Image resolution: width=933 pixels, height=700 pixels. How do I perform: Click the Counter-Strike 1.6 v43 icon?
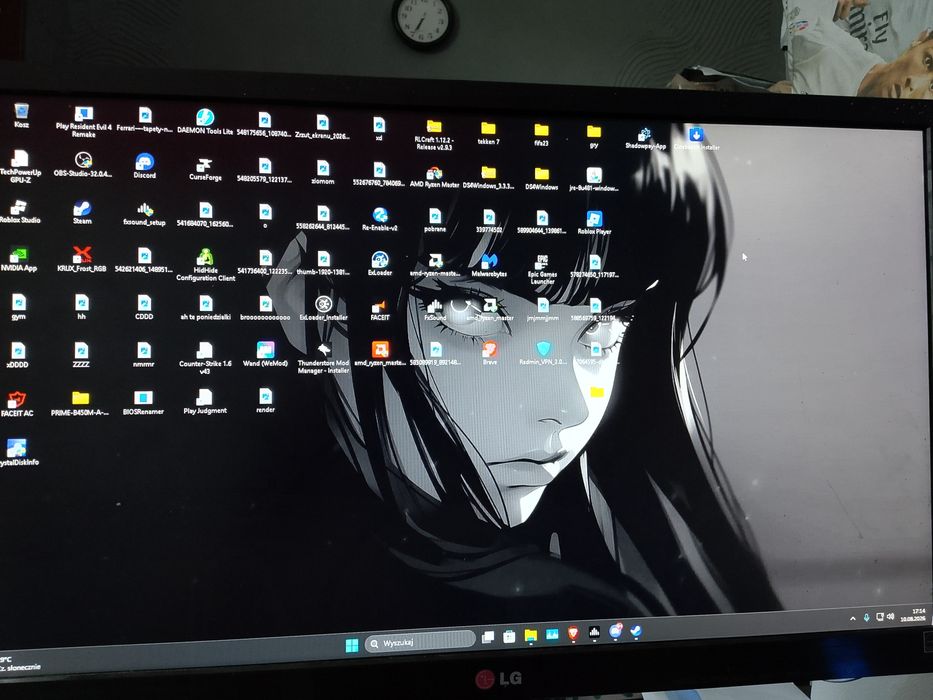[x=205, y=358]
